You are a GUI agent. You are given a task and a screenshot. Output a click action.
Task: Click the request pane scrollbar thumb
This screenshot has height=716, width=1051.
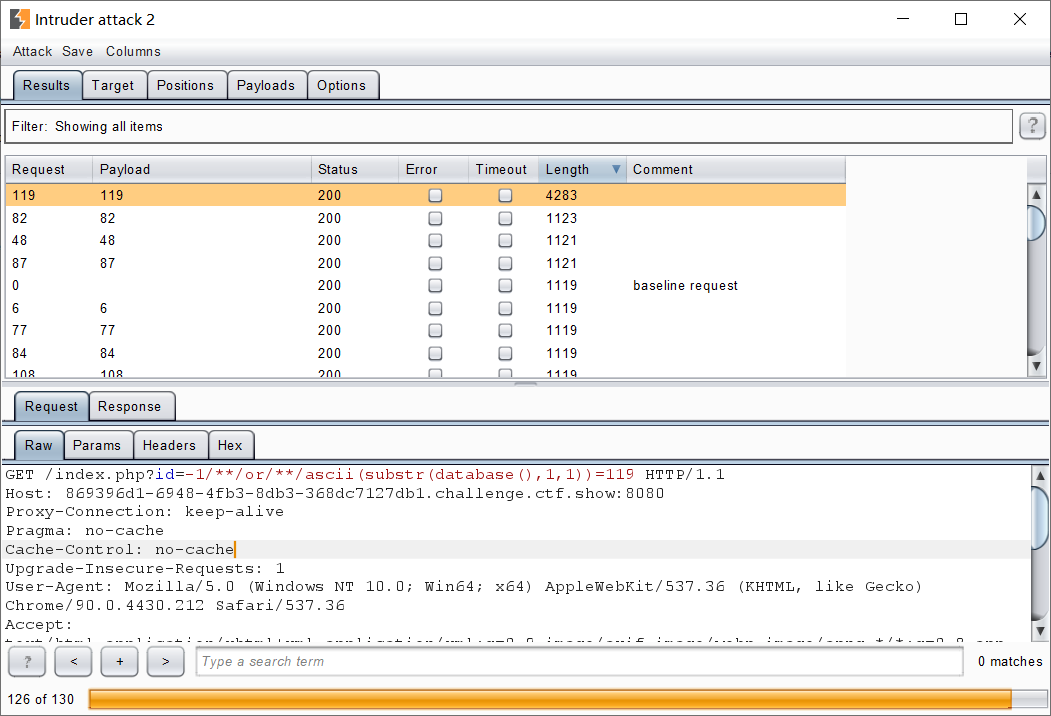coord(1040,517)
